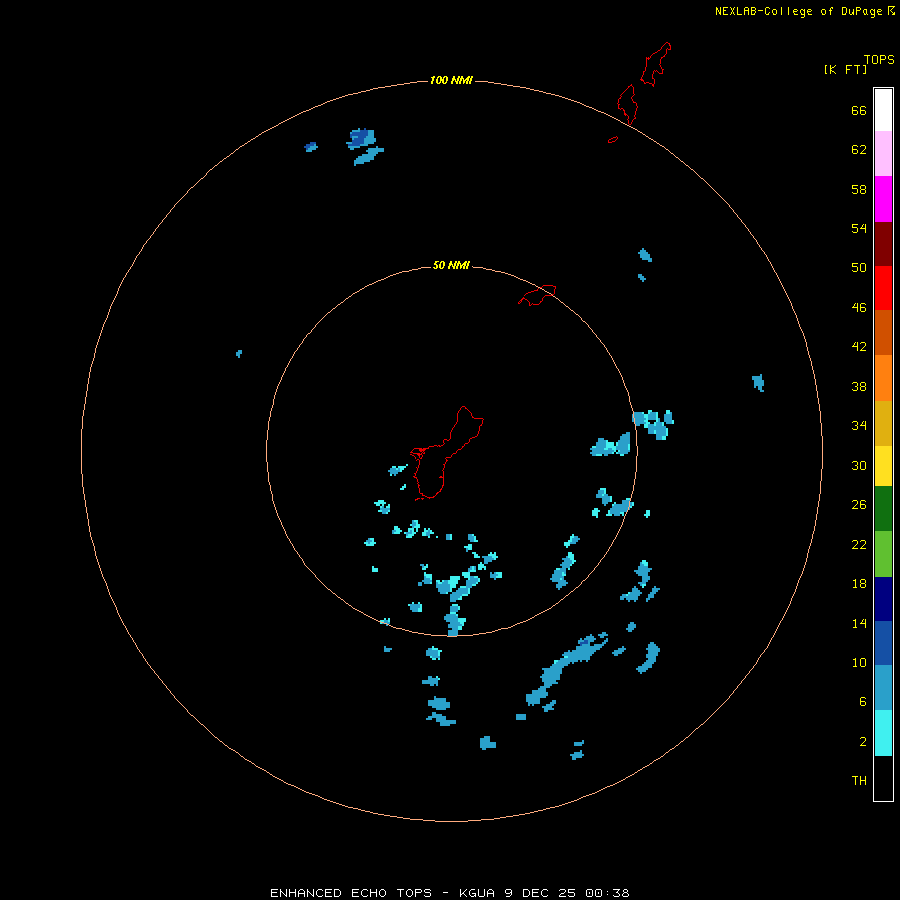
Task: Click the legend value 22
Action: tap(859, 544)
